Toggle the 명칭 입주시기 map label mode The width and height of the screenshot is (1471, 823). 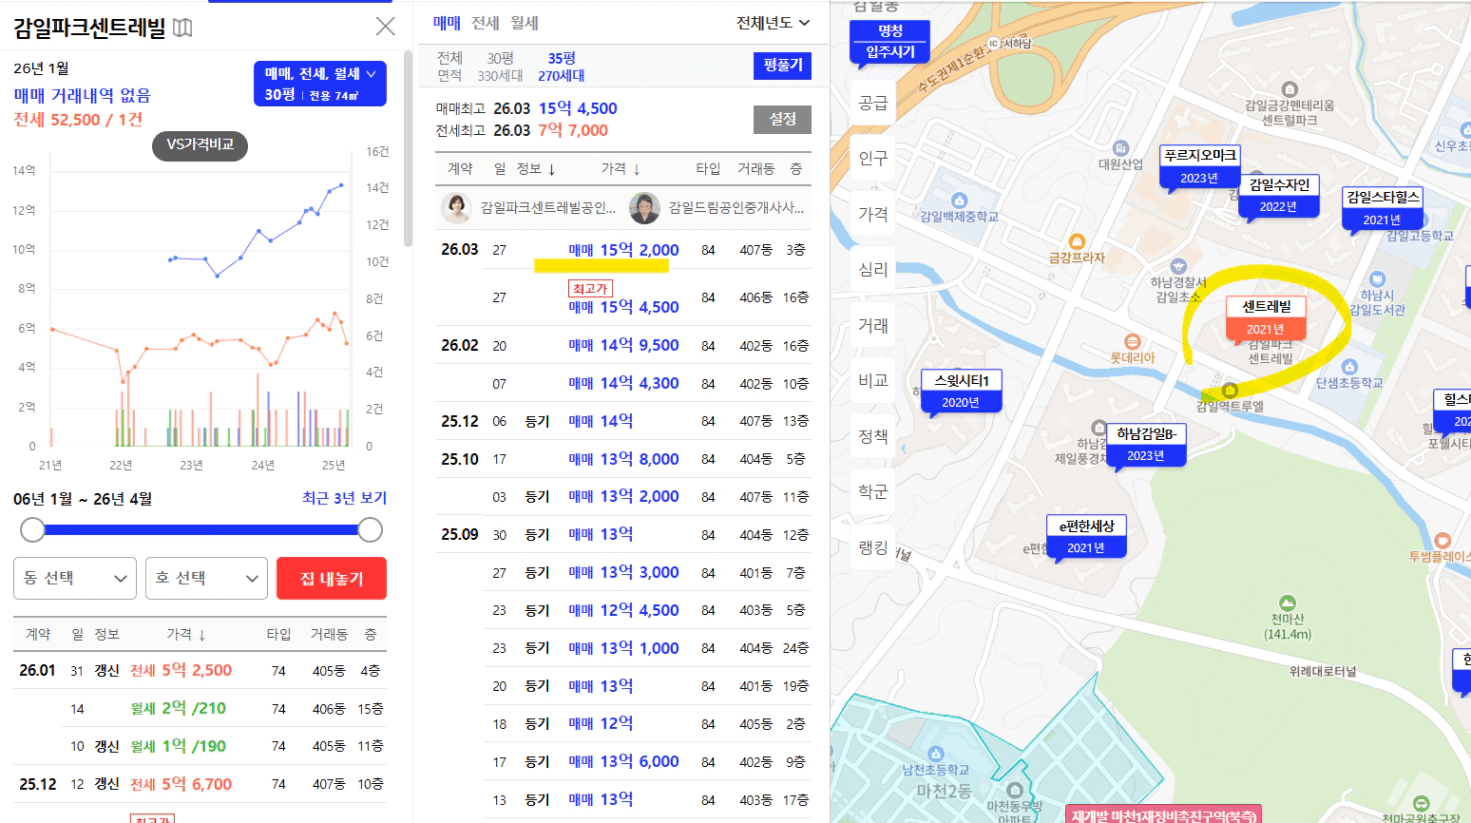click(890, 41)
